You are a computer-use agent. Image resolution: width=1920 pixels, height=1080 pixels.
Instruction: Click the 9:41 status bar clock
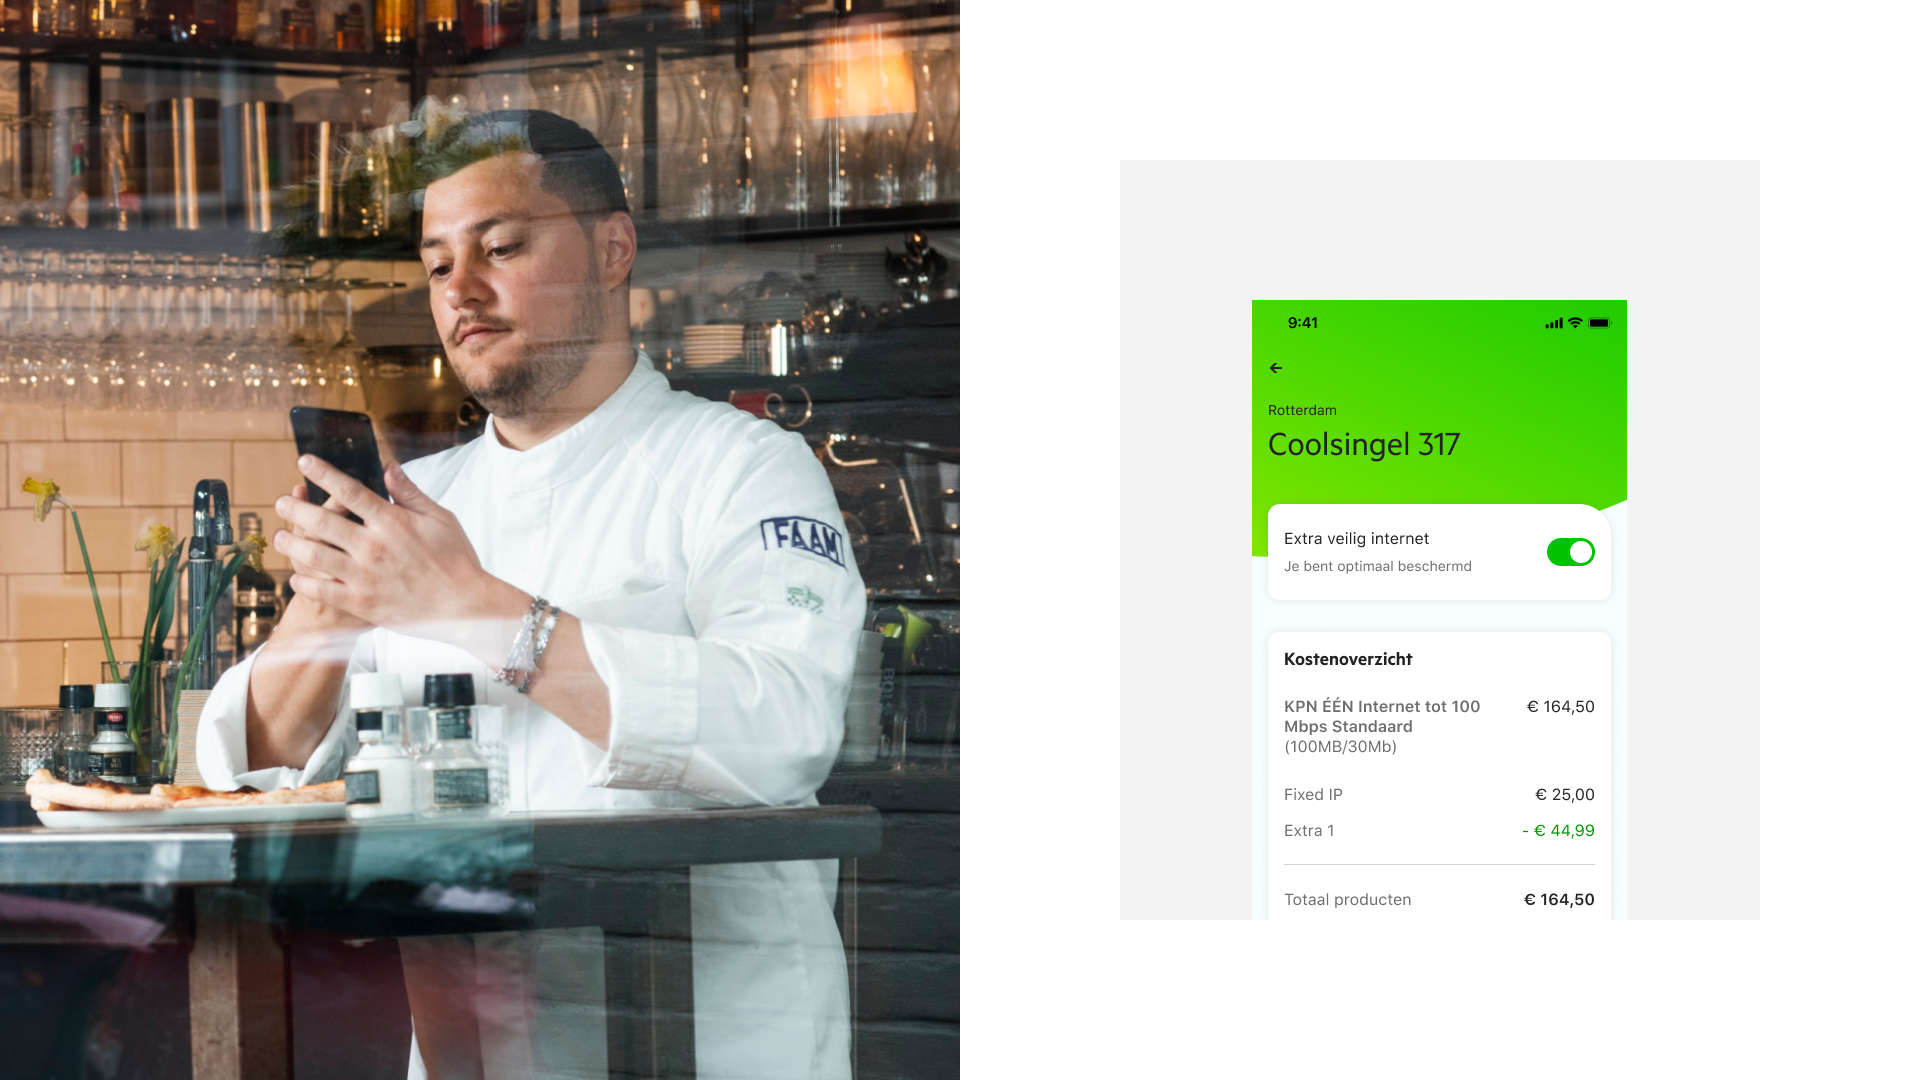pos(1303,323)
